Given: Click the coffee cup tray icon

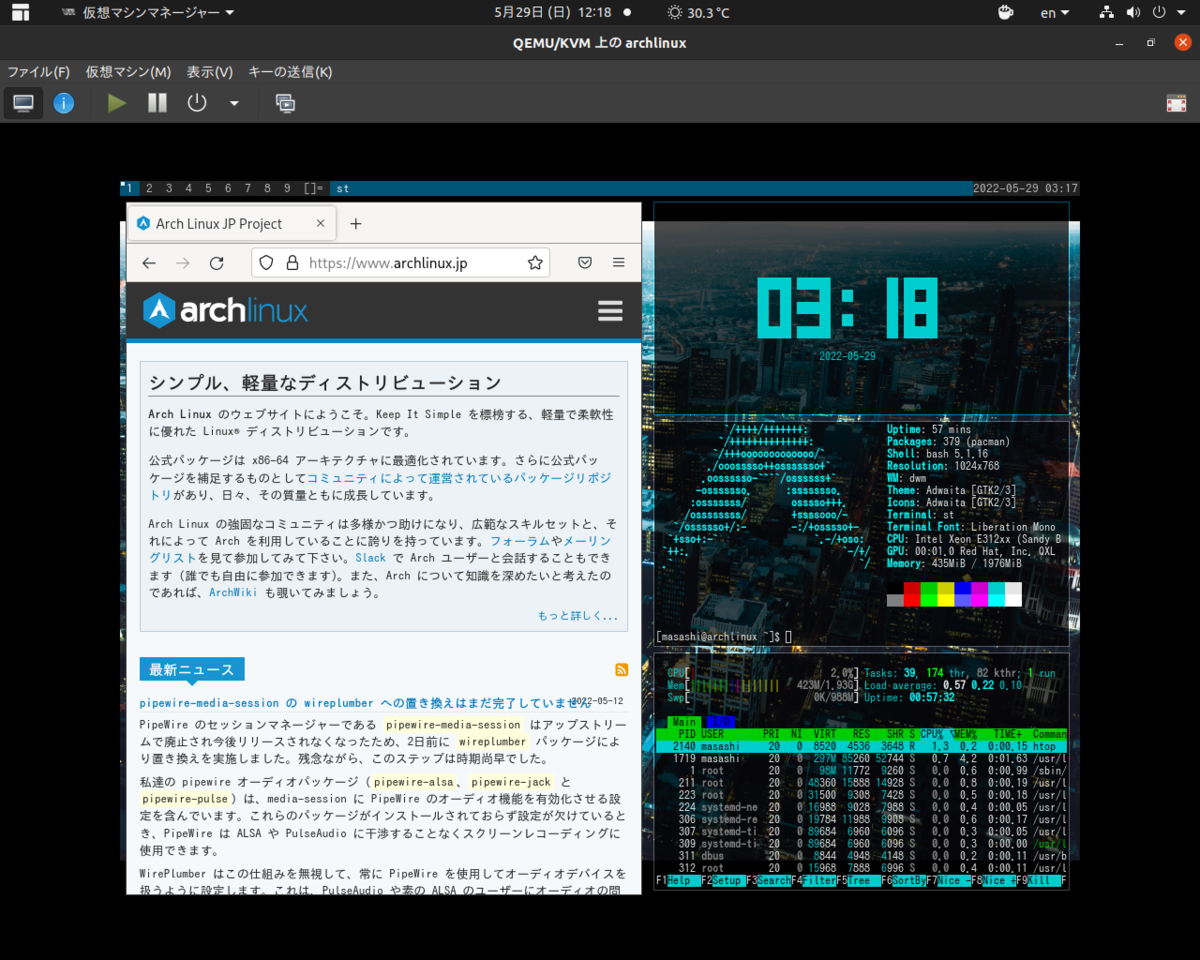Looking at the screenshot, I should coord(1007,13).
